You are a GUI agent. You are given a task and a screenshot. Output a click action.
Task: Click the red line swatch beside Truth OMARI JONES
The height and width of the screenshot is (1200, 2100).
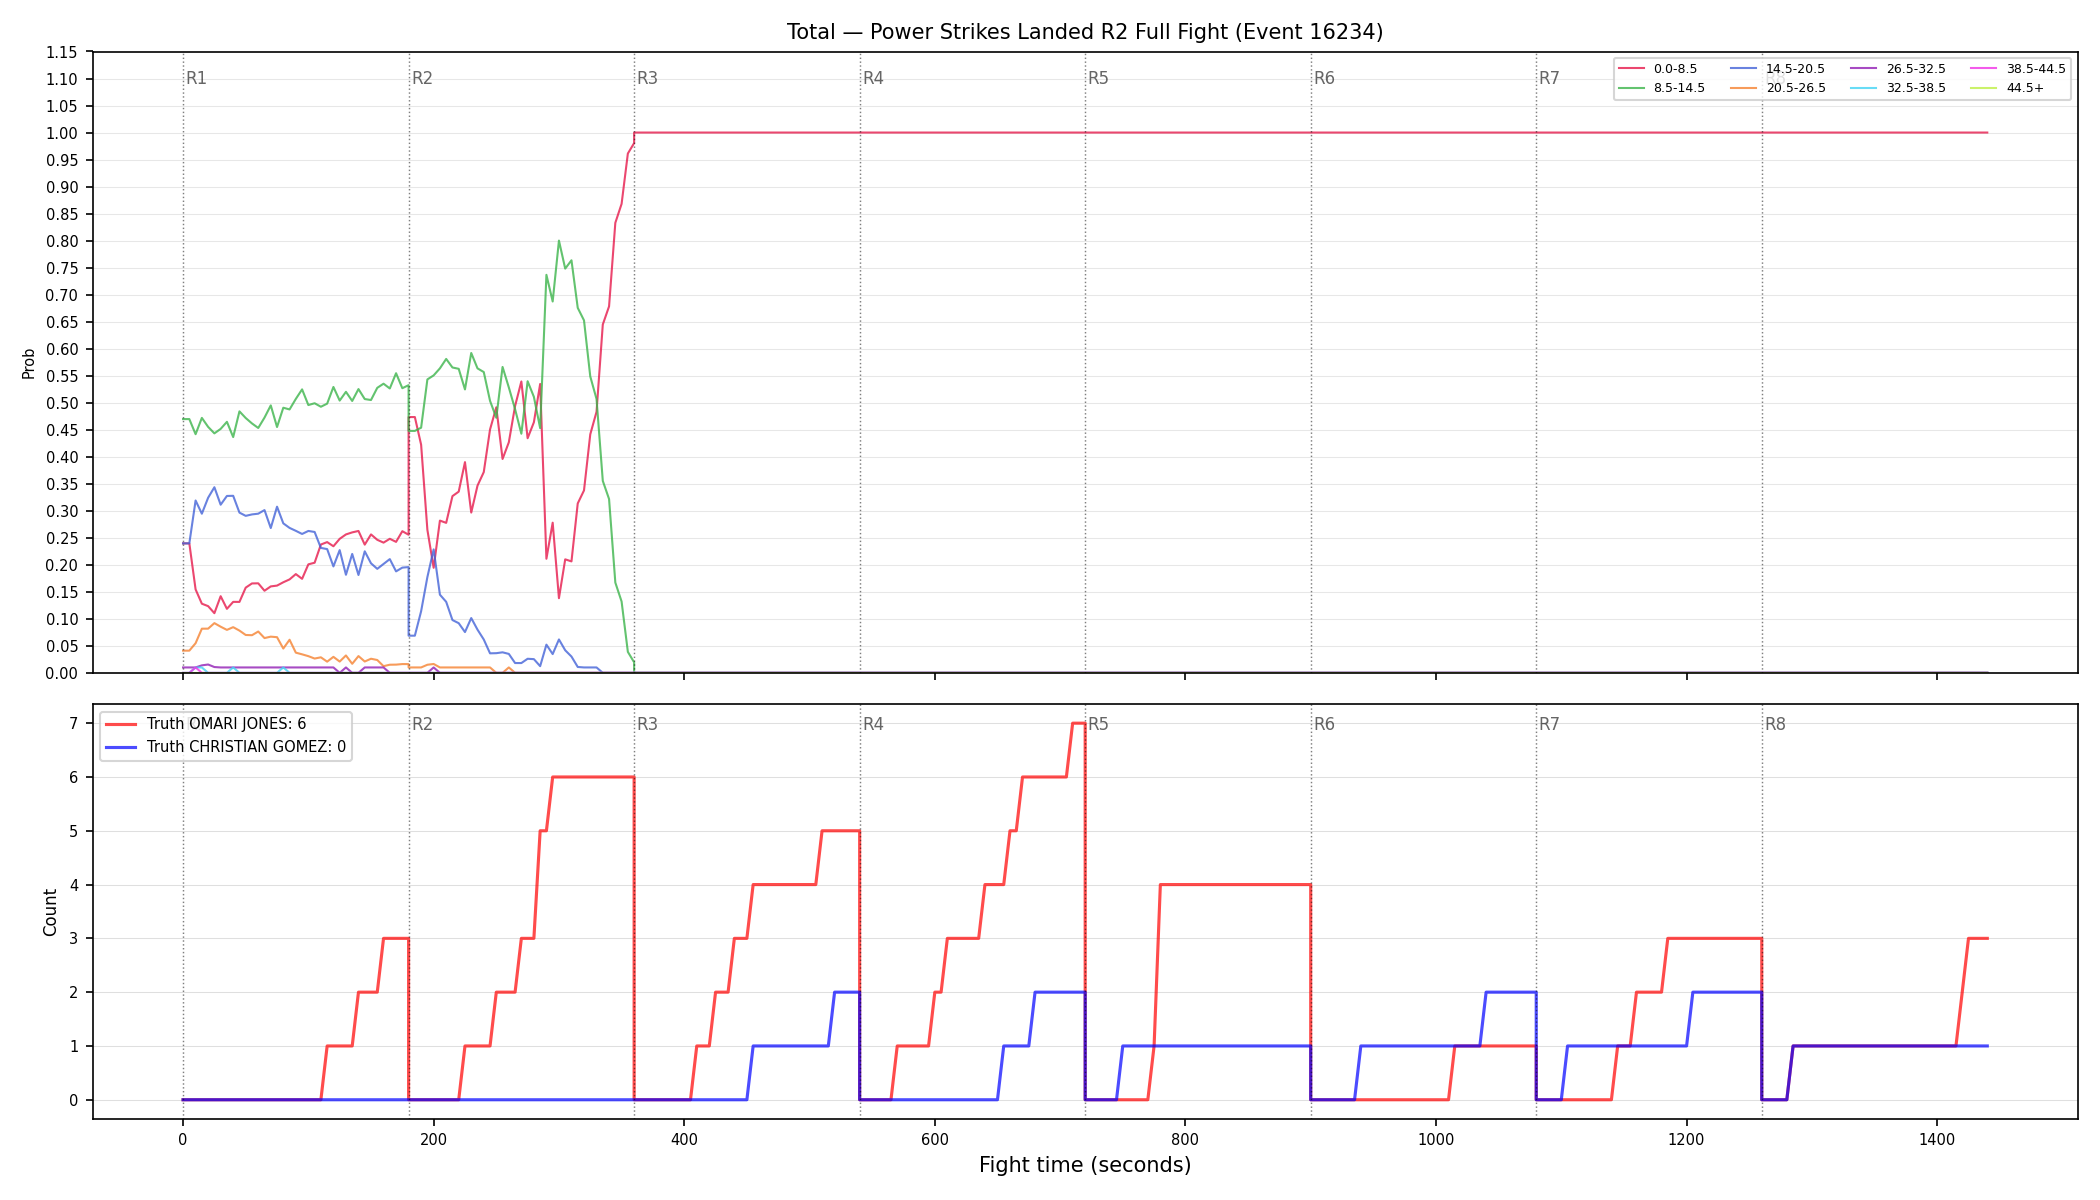121,724
